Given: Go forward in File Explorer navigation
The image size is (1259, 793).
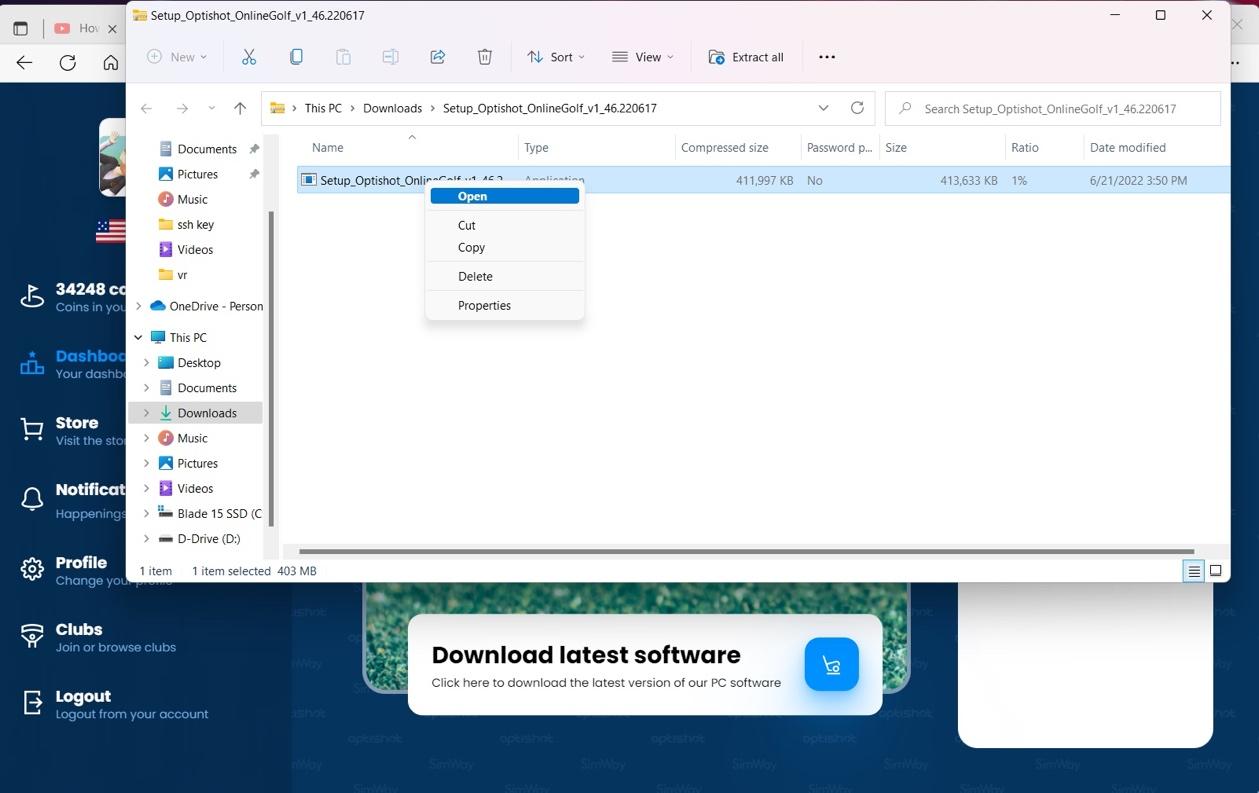Looking at the screenshot, I should [182, 108].
